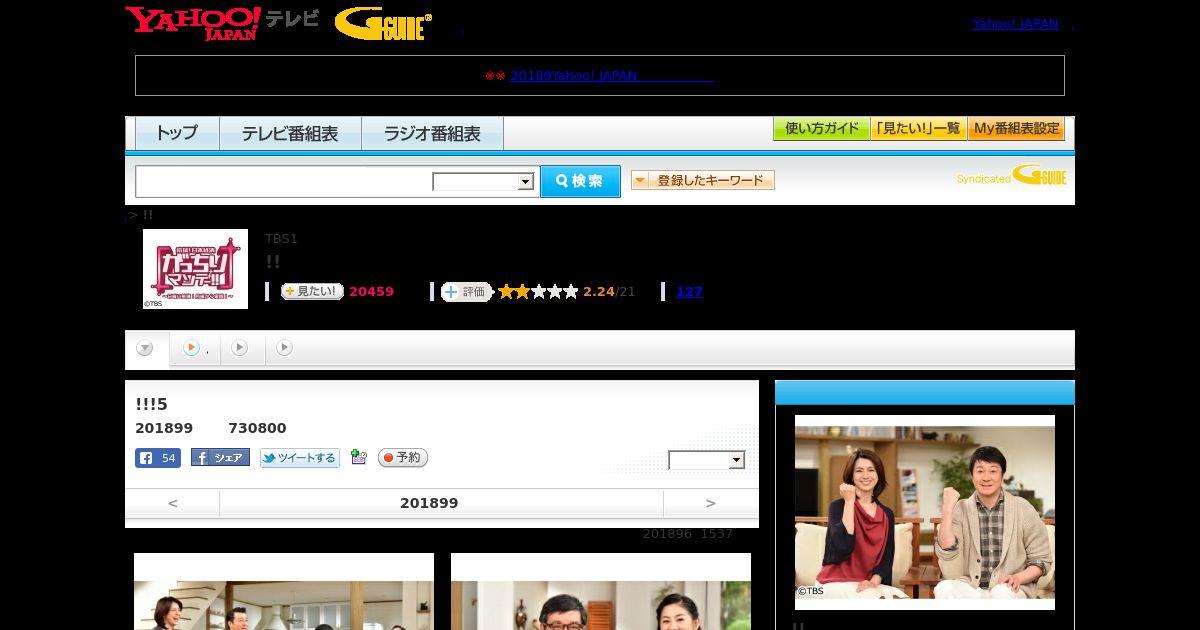Open the 2018 Yahoo! JAPAN notice link
This screenshot has width=1200, height=630.
612,75
